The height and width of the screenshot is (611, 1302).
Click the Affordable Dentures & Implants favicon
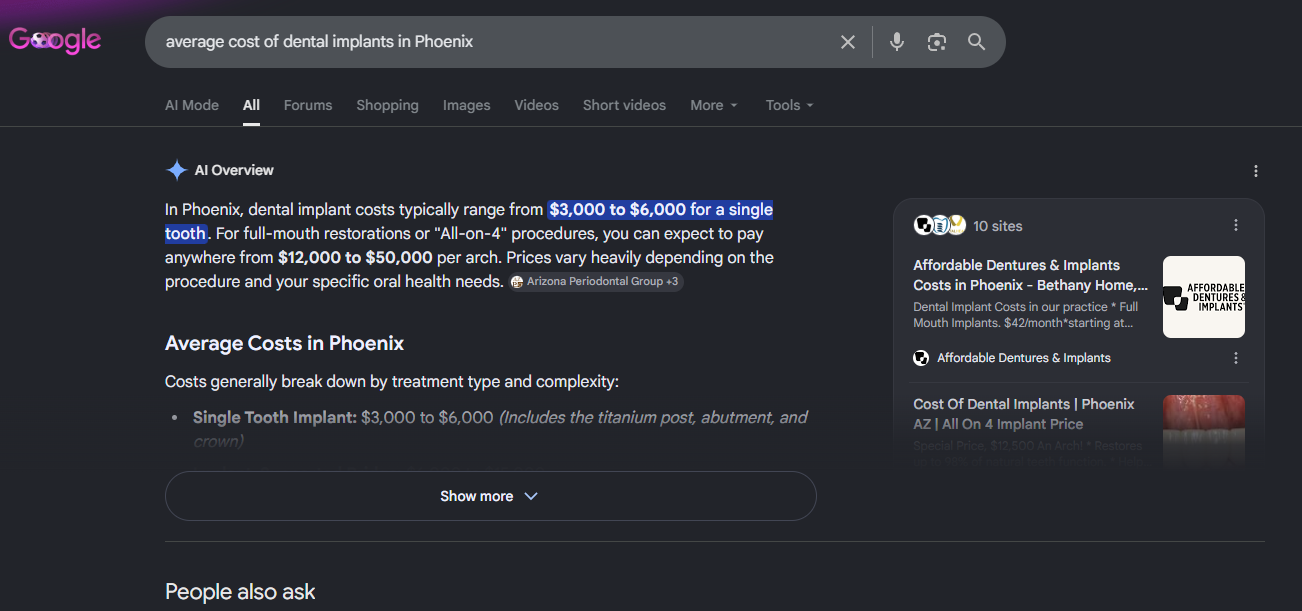pos(921,358)
